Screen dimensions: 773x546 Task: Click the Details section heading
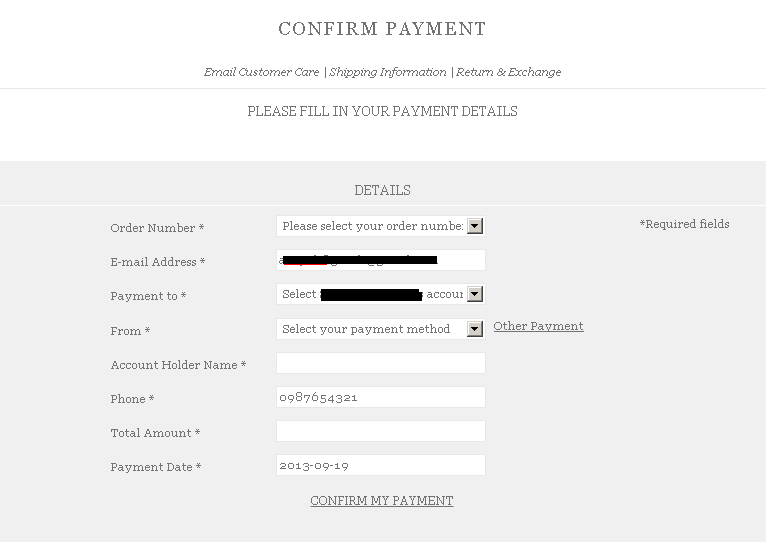[382, 190]
